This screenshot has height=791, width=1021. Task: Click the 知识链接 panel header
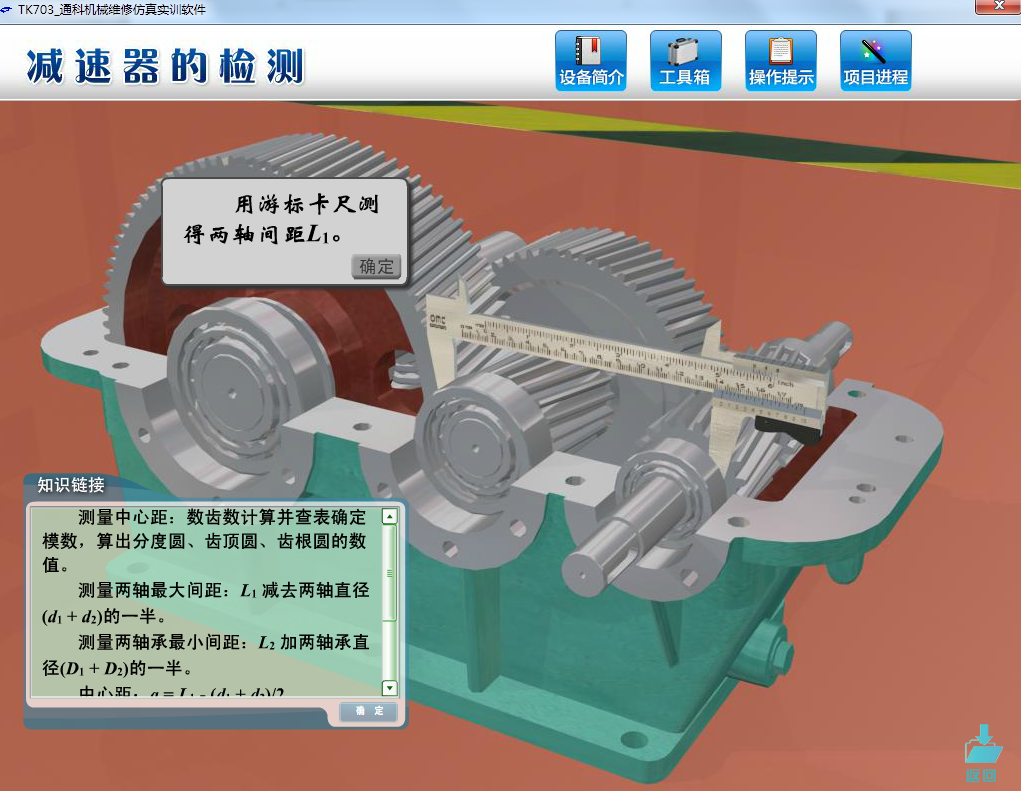(71, 486)
